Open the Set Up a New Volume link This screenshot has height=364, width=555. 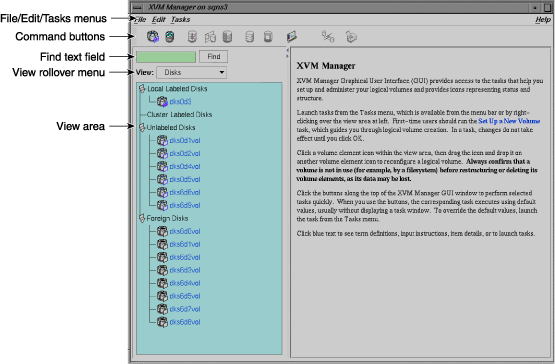click(x=509, y=121)
